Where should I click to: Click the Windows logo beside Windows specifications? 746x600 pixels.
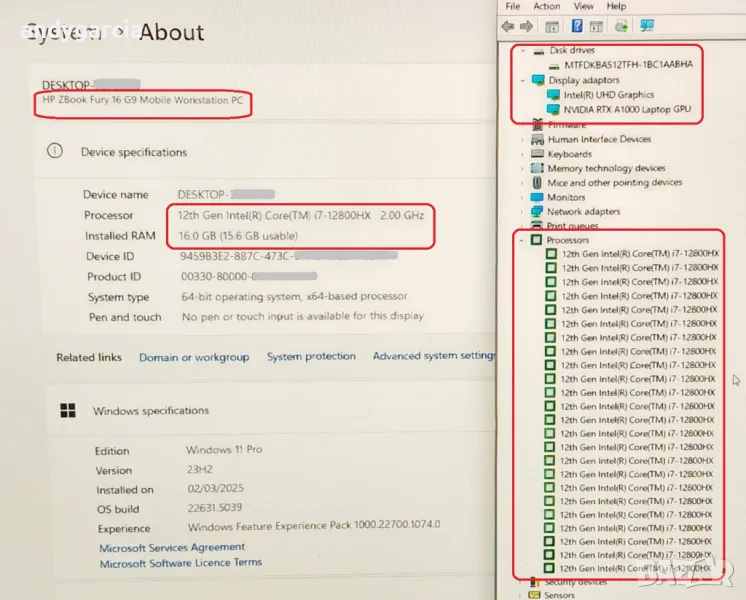[x=68, y=410]
